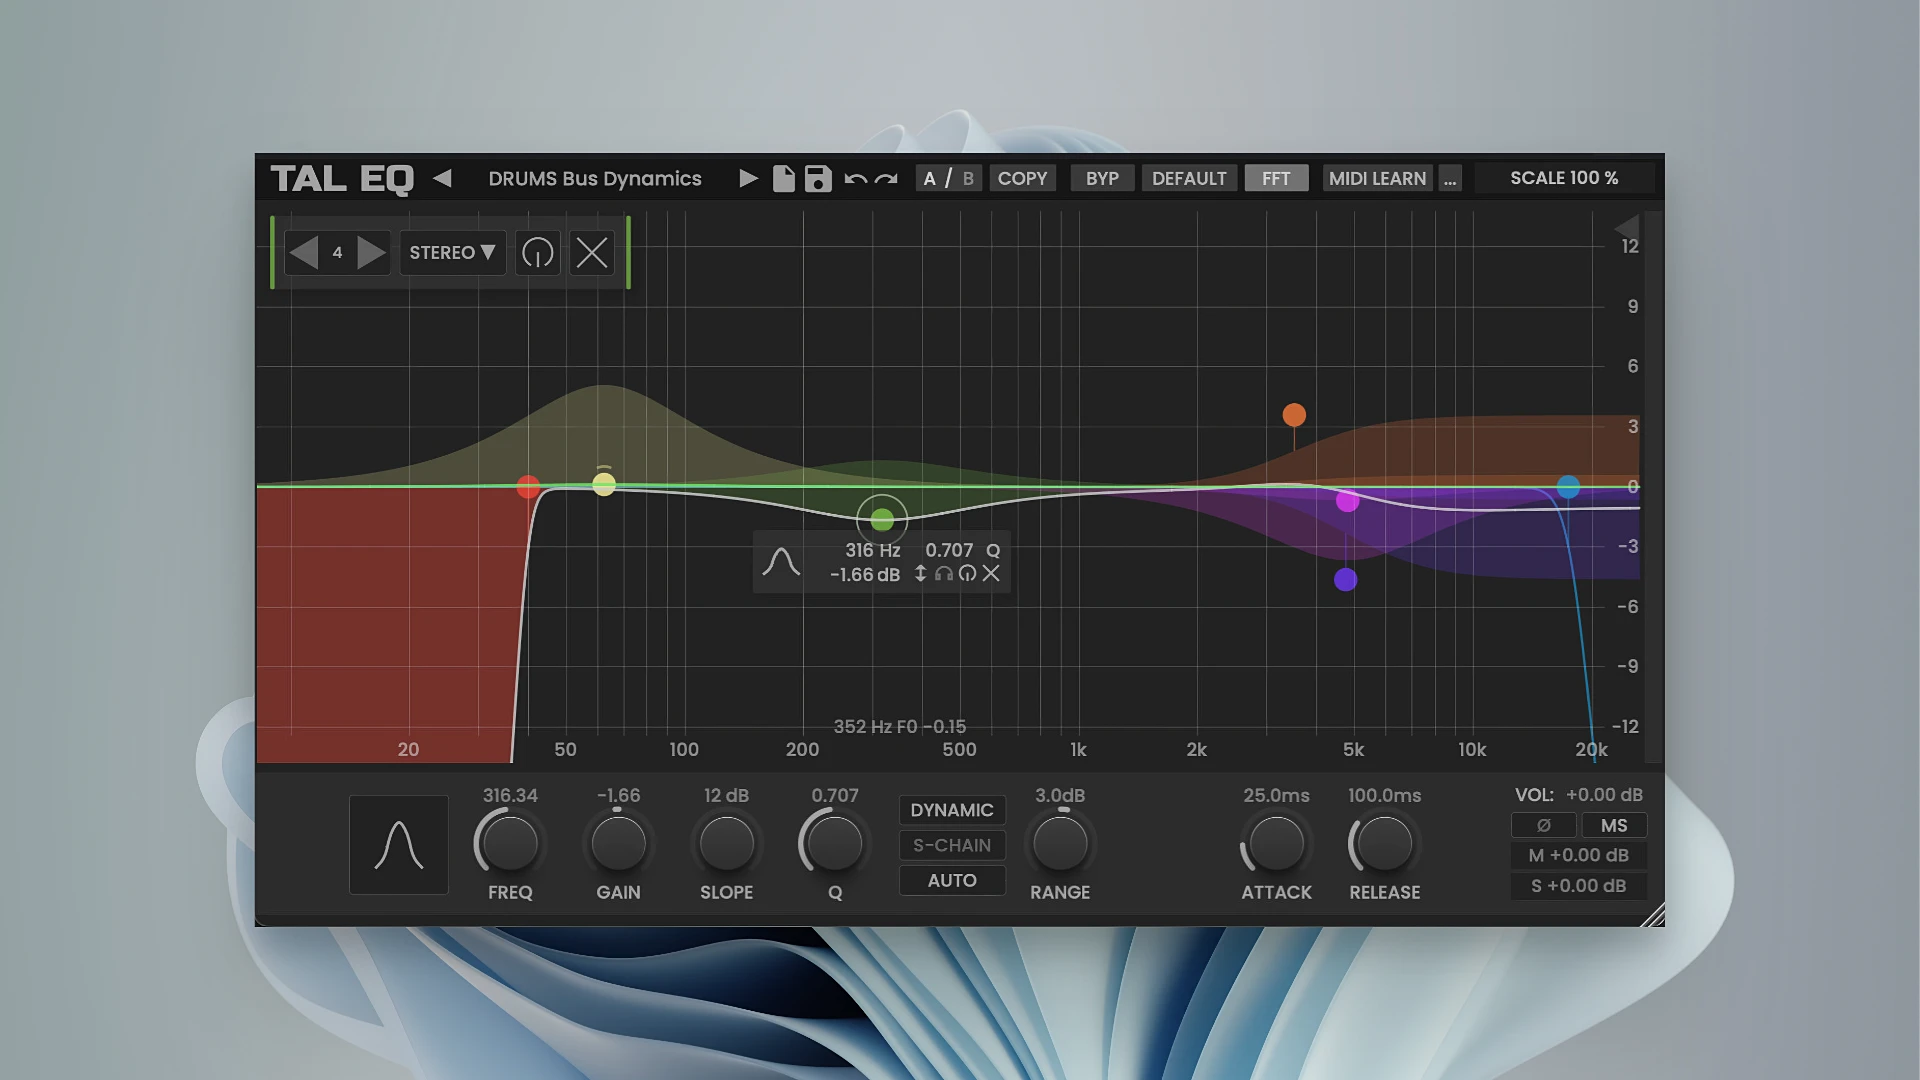Open the preset browser arrow next to TAL EQ
This screenshot has width=1920, height=1080.
point(443,178)
